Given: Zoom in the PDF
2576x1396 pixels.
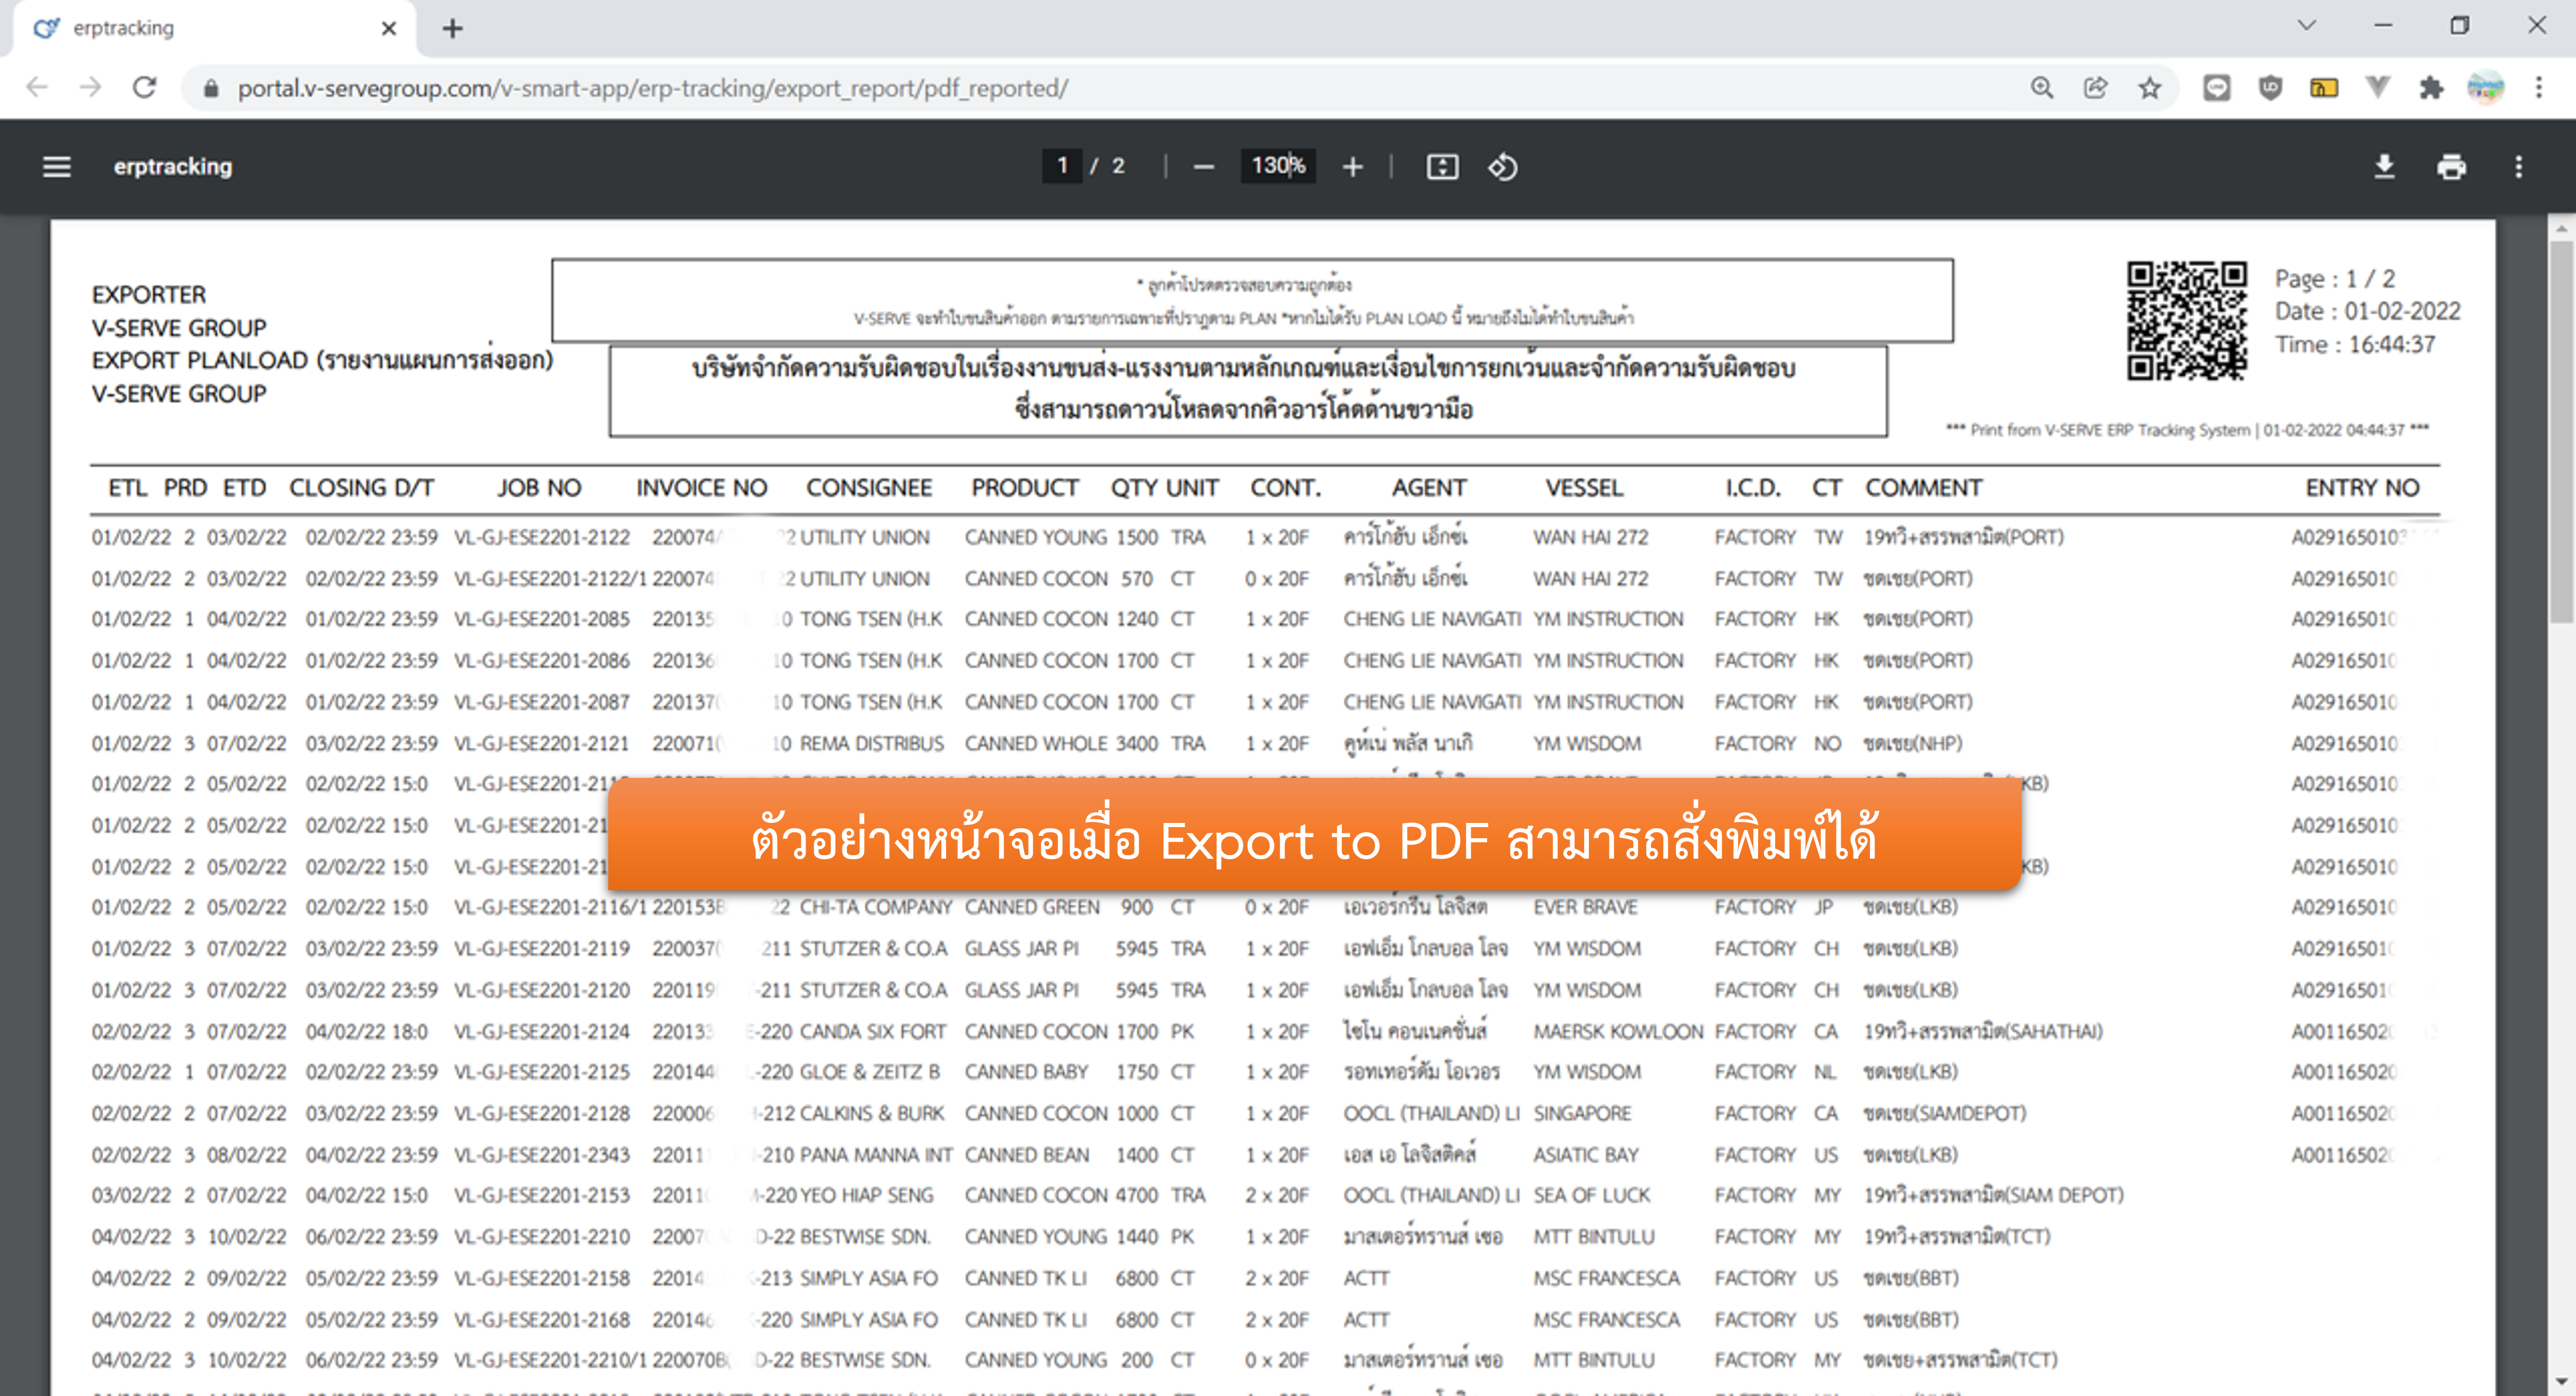Looking at the screenshot, I should click(1352, 167).
